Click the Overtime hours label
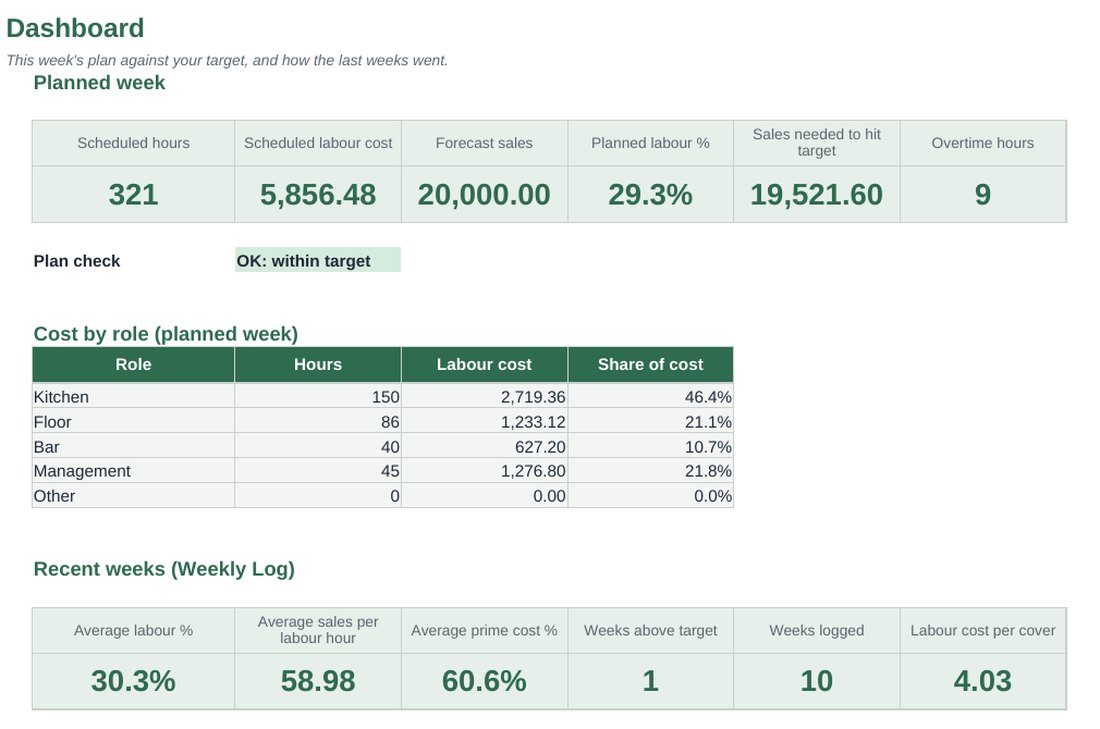Image resolution: width=1100 pixels, height=729 pixels. (983, 143)
